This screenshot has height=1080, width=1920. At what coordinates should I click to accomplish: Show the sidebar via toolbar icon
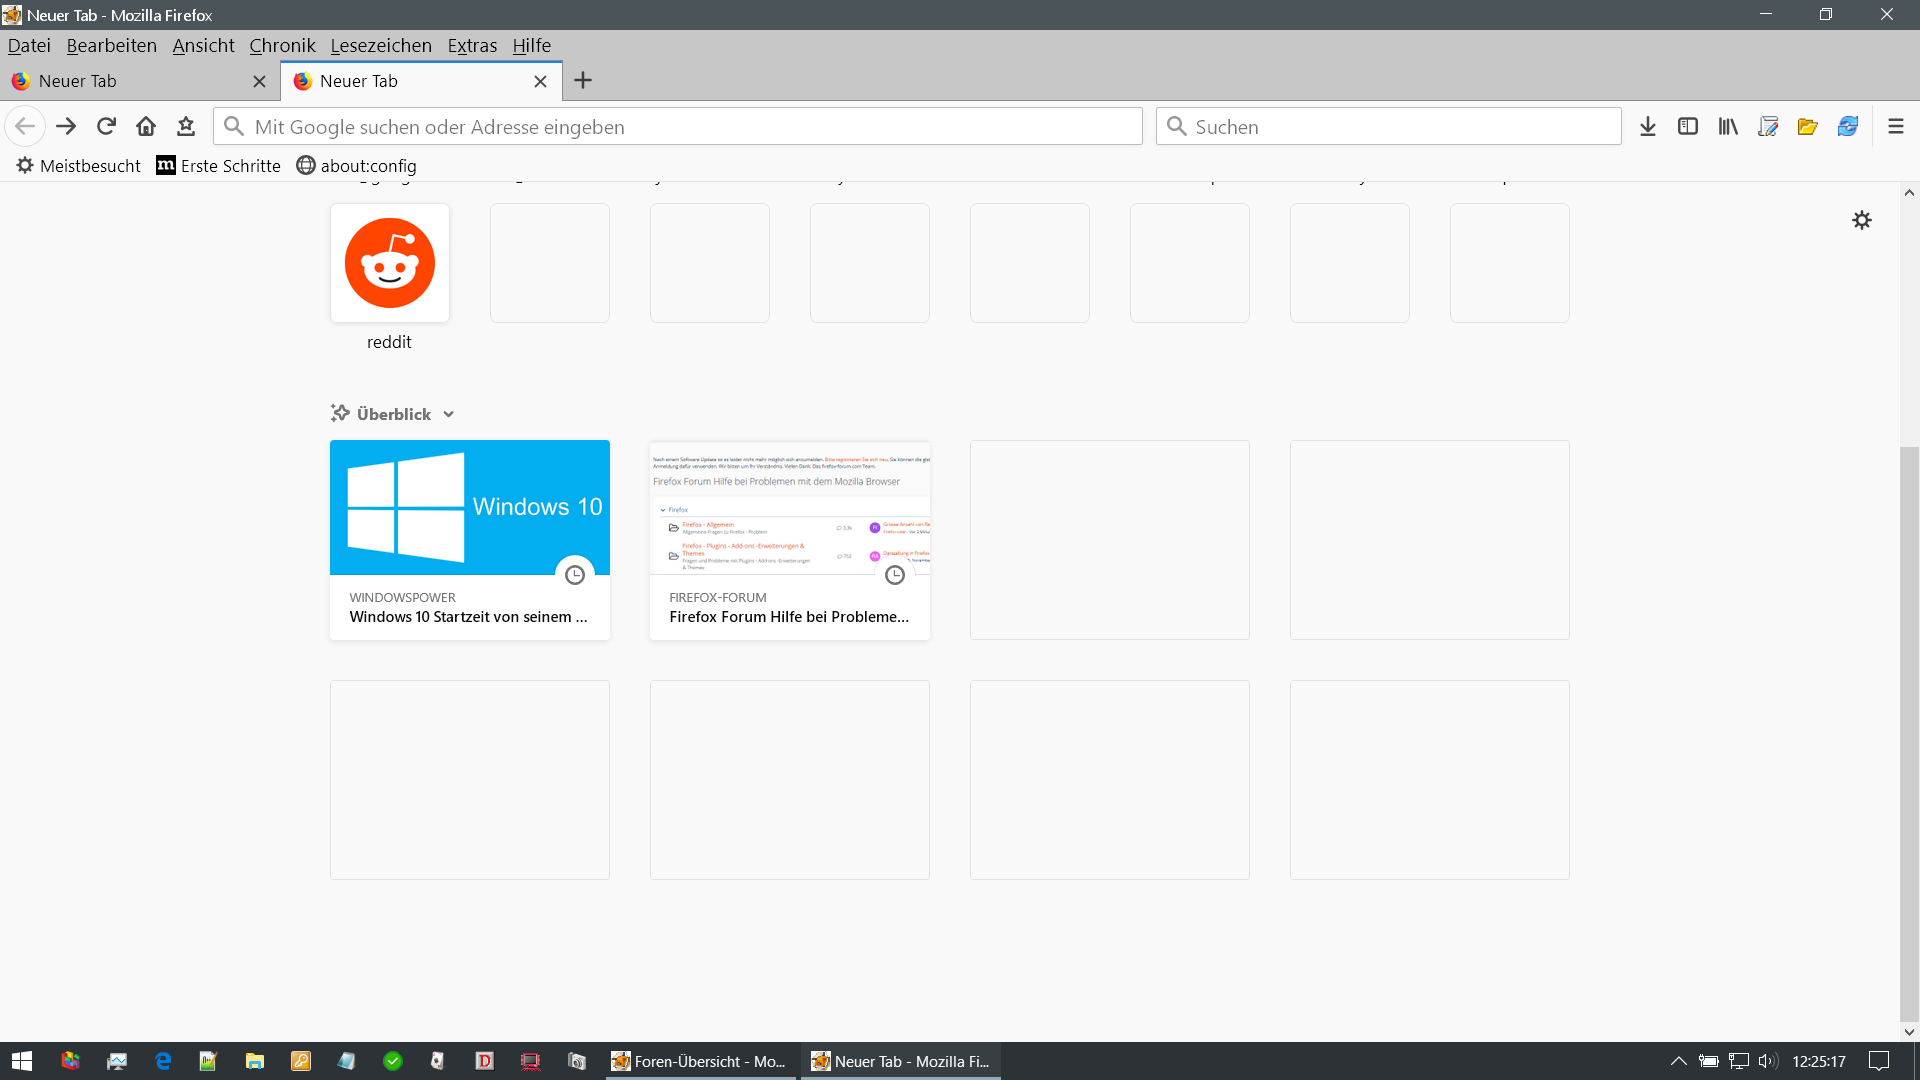1688,126
